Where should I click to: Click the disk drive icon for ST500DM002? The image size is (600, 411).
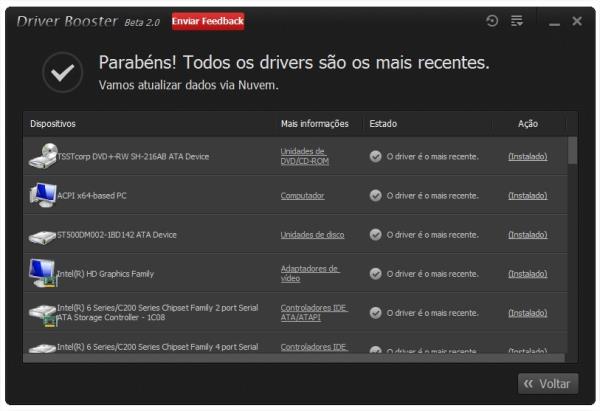[x=42, y=237]
